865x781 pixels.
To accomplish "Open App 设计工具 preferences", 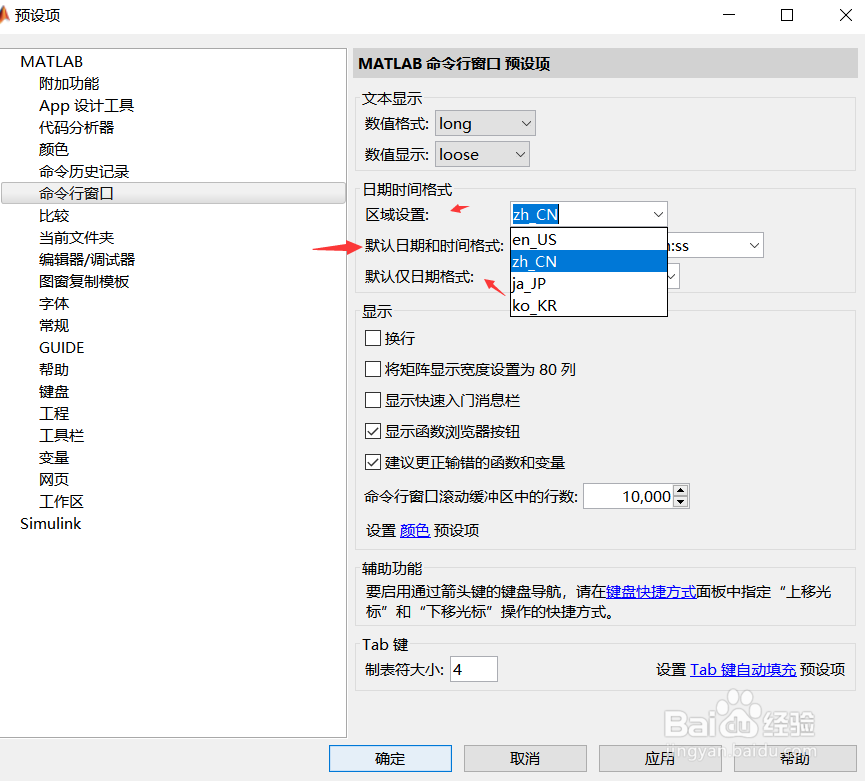I will [x=86, y=105].
